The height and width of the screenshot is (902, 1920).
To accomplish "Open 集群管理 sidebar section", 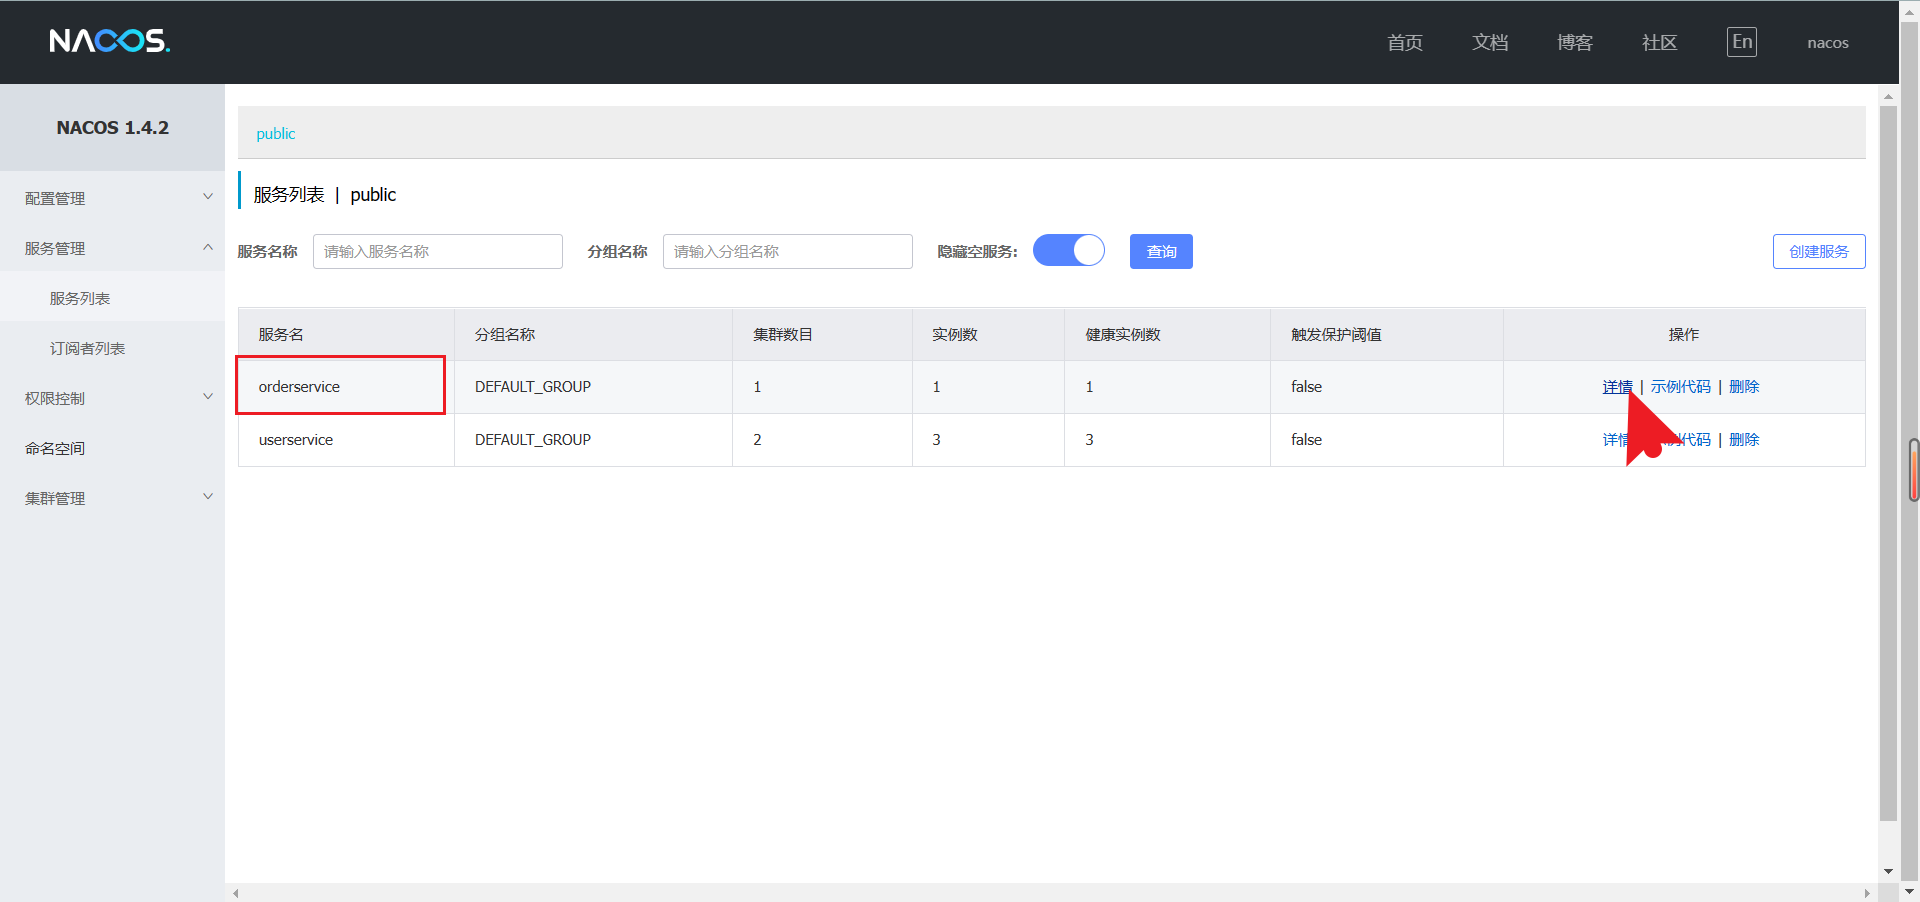I will pos(55,498).
